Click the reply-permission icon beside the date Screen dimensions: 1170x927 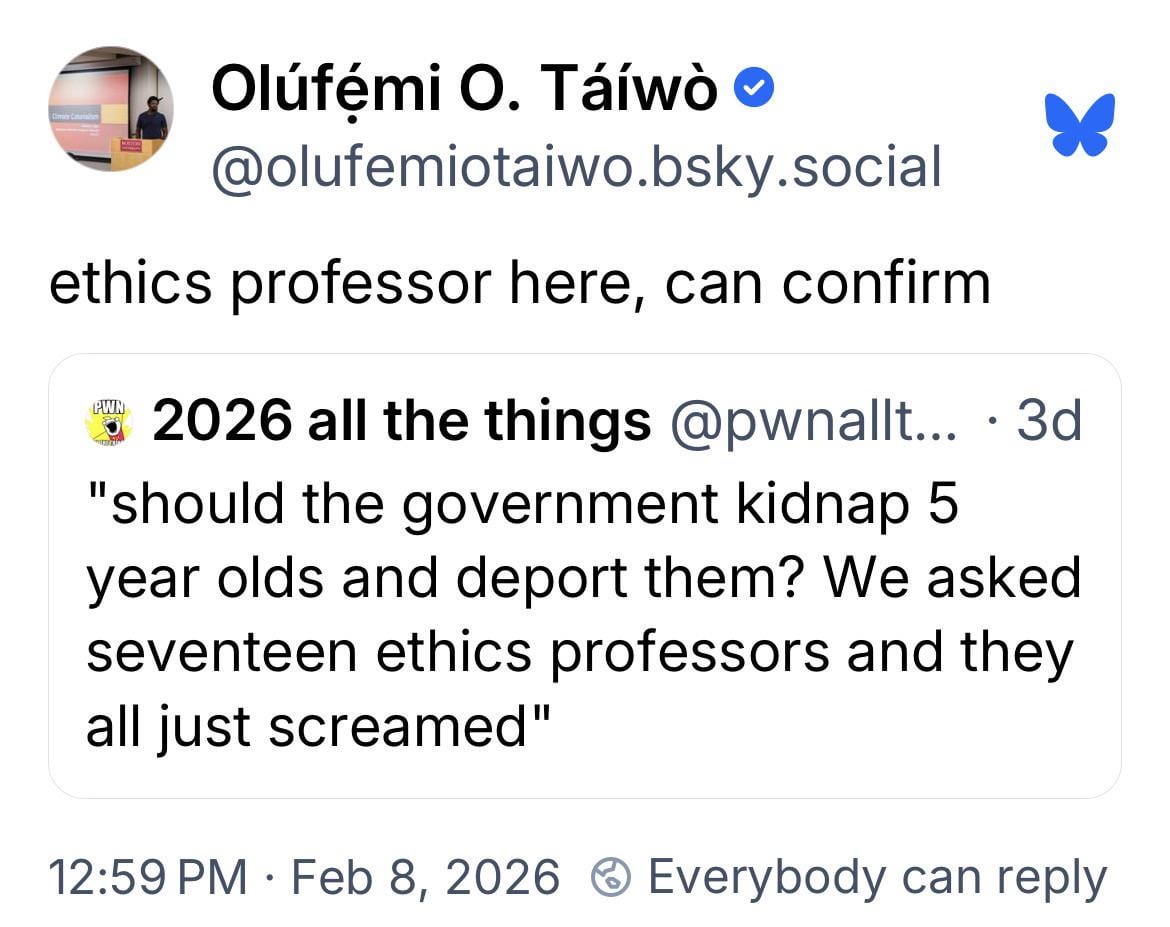[611, 877]
